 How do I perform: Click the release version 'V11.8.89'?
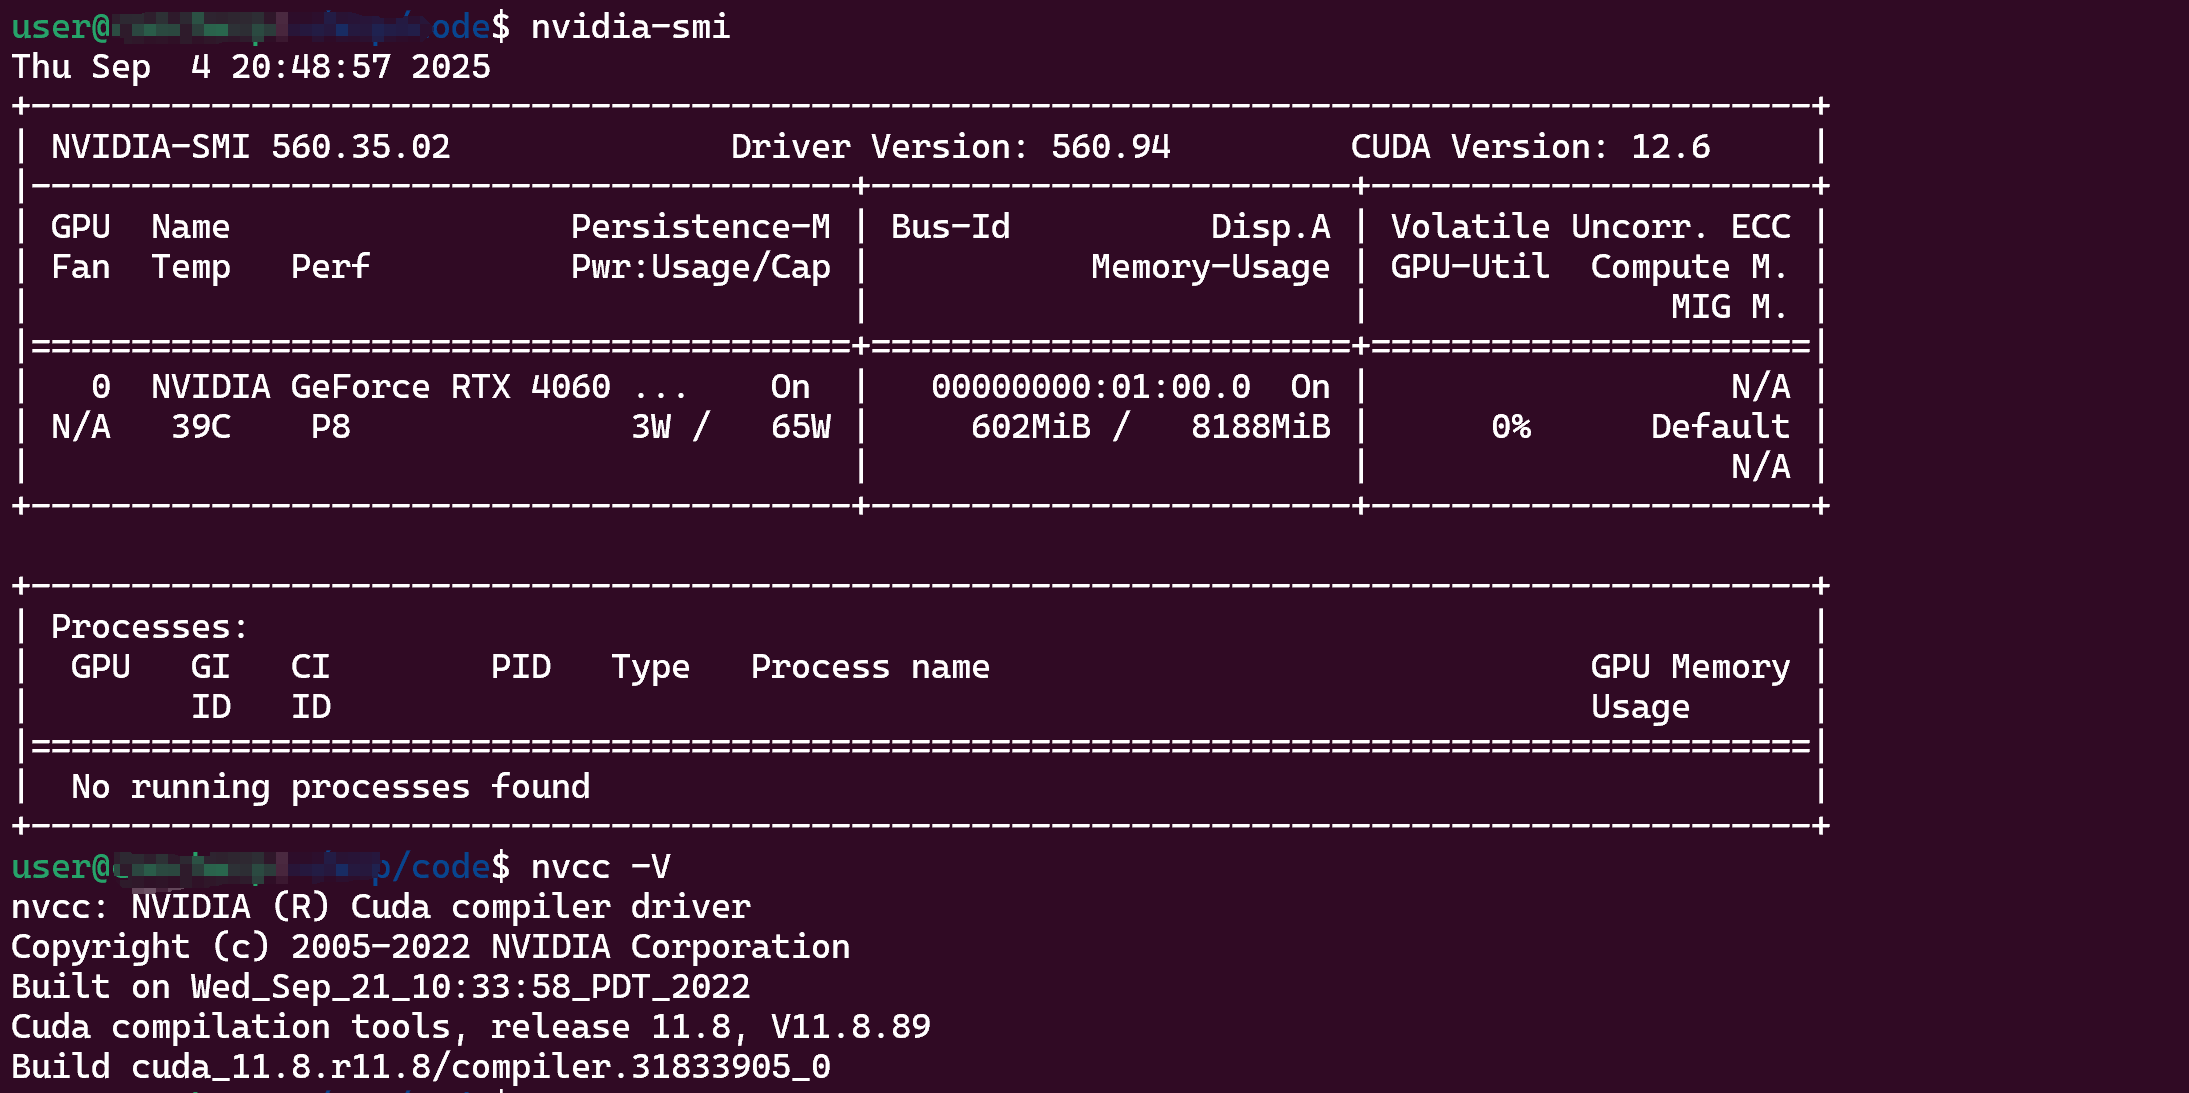(x=851, y=1027)
